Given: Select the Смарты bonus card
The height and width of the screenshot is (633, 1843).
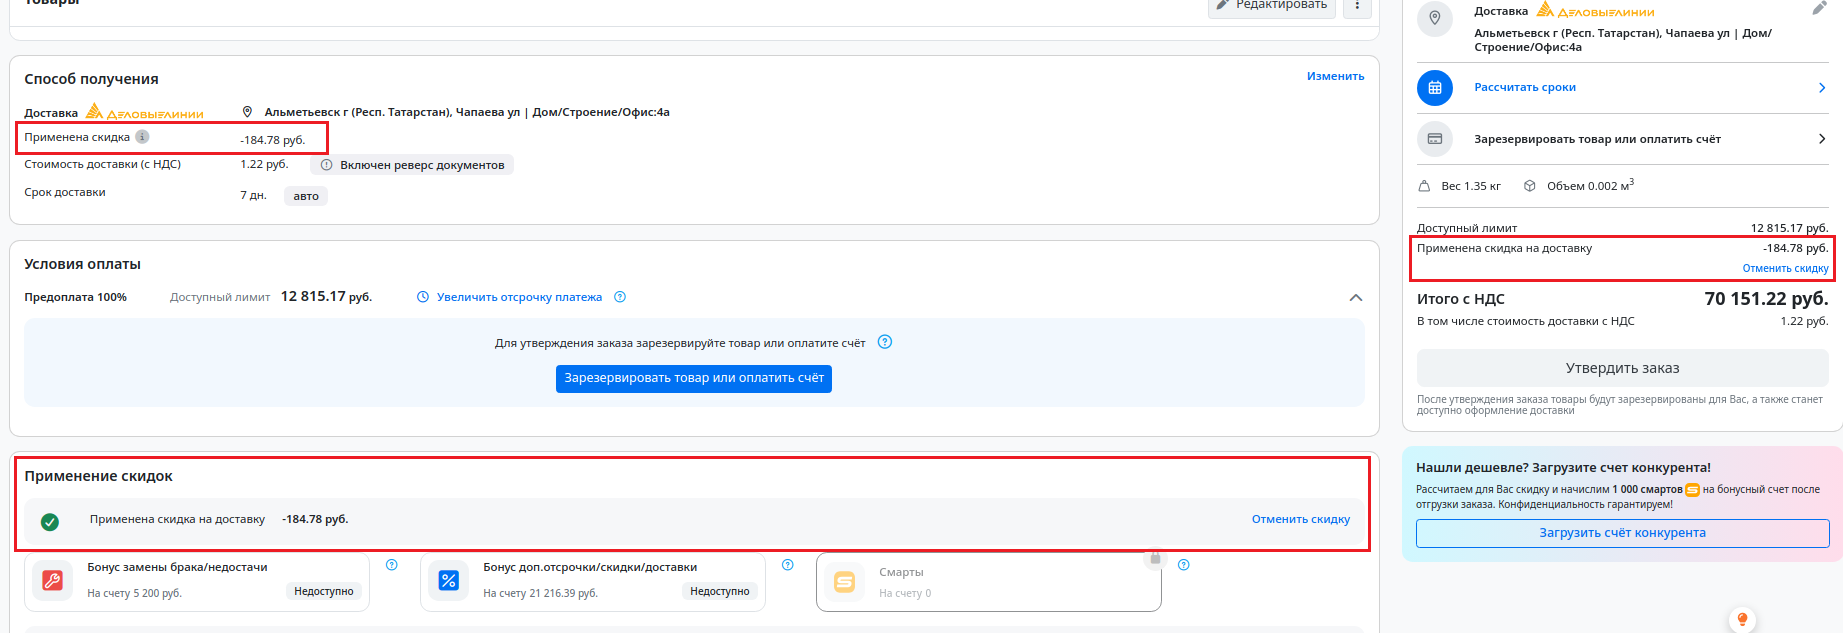Looking at the screenshot, I should pos(989,582).
